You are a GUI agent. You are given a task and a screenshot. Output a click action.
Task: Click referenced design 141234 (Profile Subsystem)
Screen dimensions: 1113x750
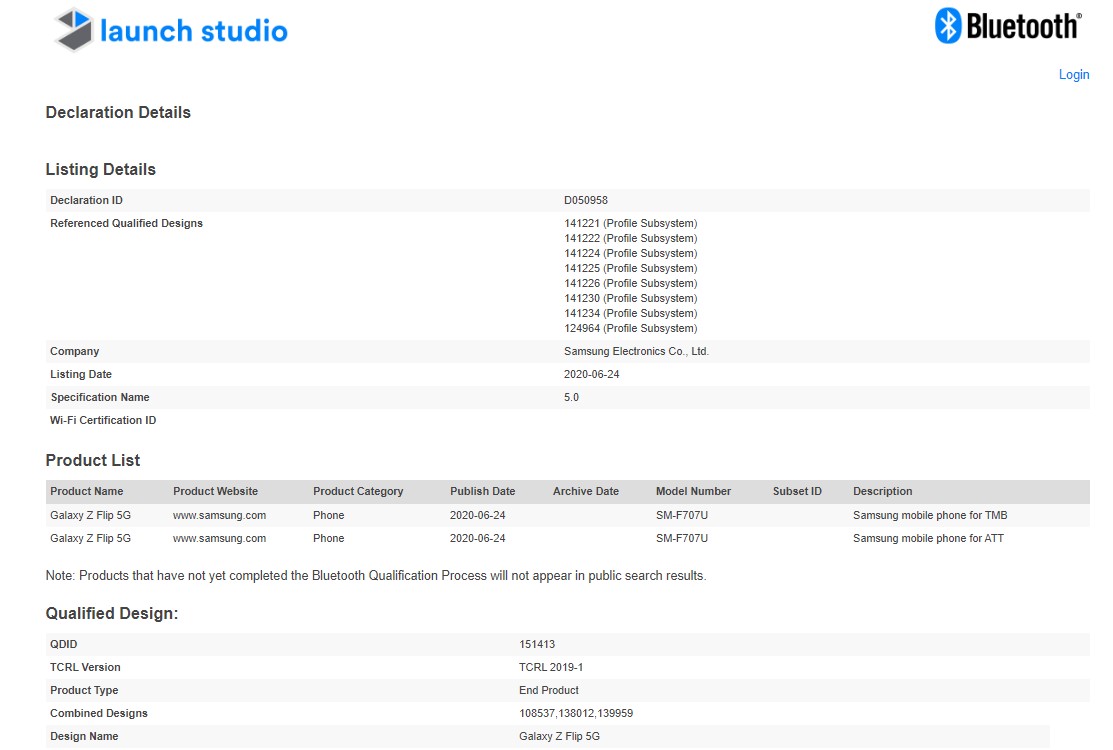click(x=630, y=313)
